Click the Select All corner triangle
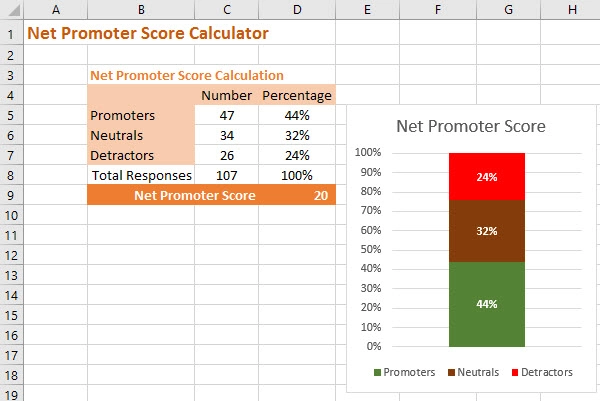This screenshot has width=600, height=401. (10, 10)
